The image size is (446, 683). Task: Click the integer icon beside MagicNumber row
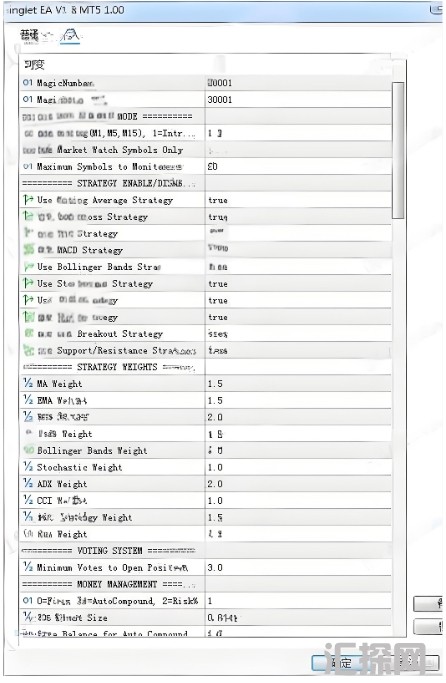pyautogui.click(x=27, y=82)
